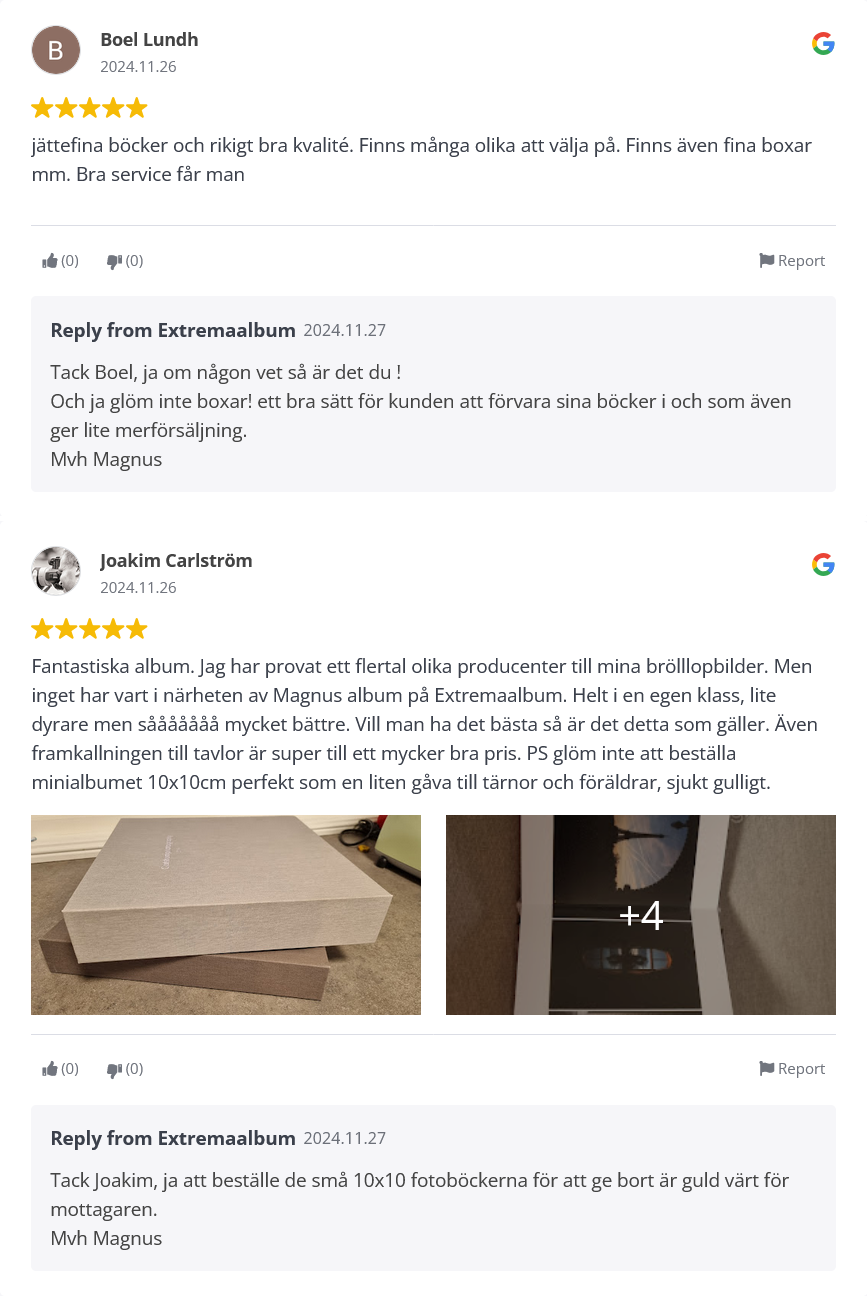This screenshot has height=1296, width=867.
Task: Click the five-star rating on Boel's review
Action: point(89,108)
